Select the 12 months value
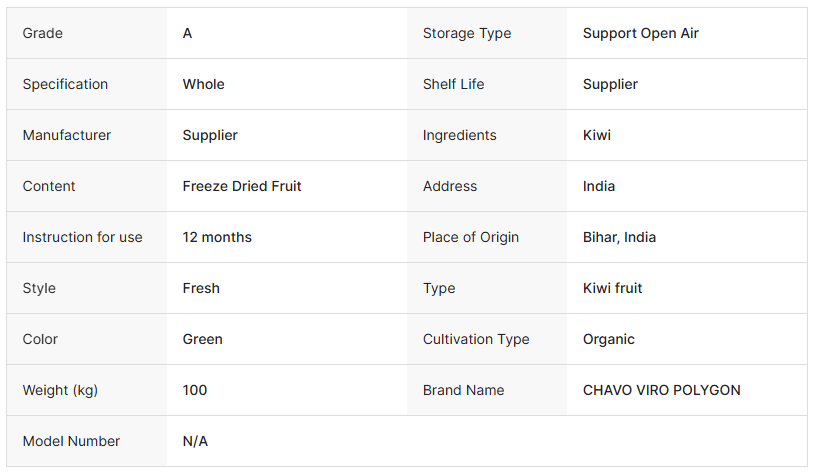This screenshot has width=814, height=472. 217,237
